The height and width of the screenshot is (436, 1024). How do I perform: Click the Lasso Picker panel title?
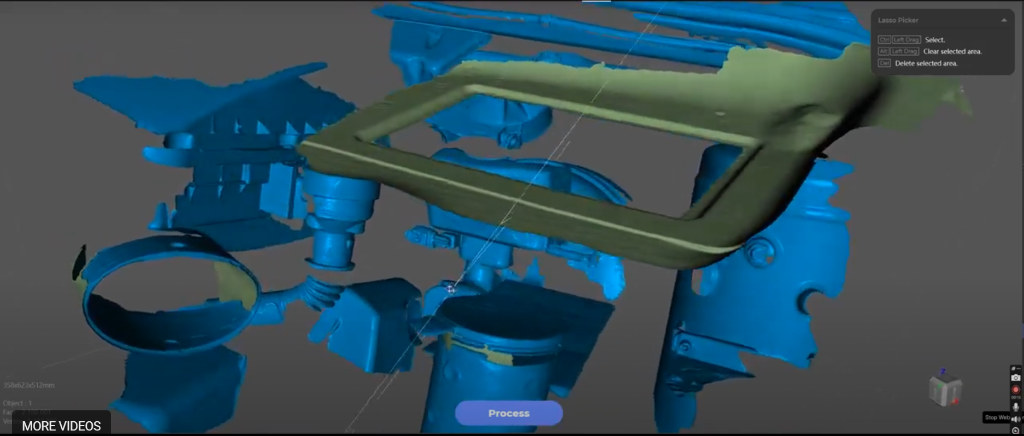[899, 20]
